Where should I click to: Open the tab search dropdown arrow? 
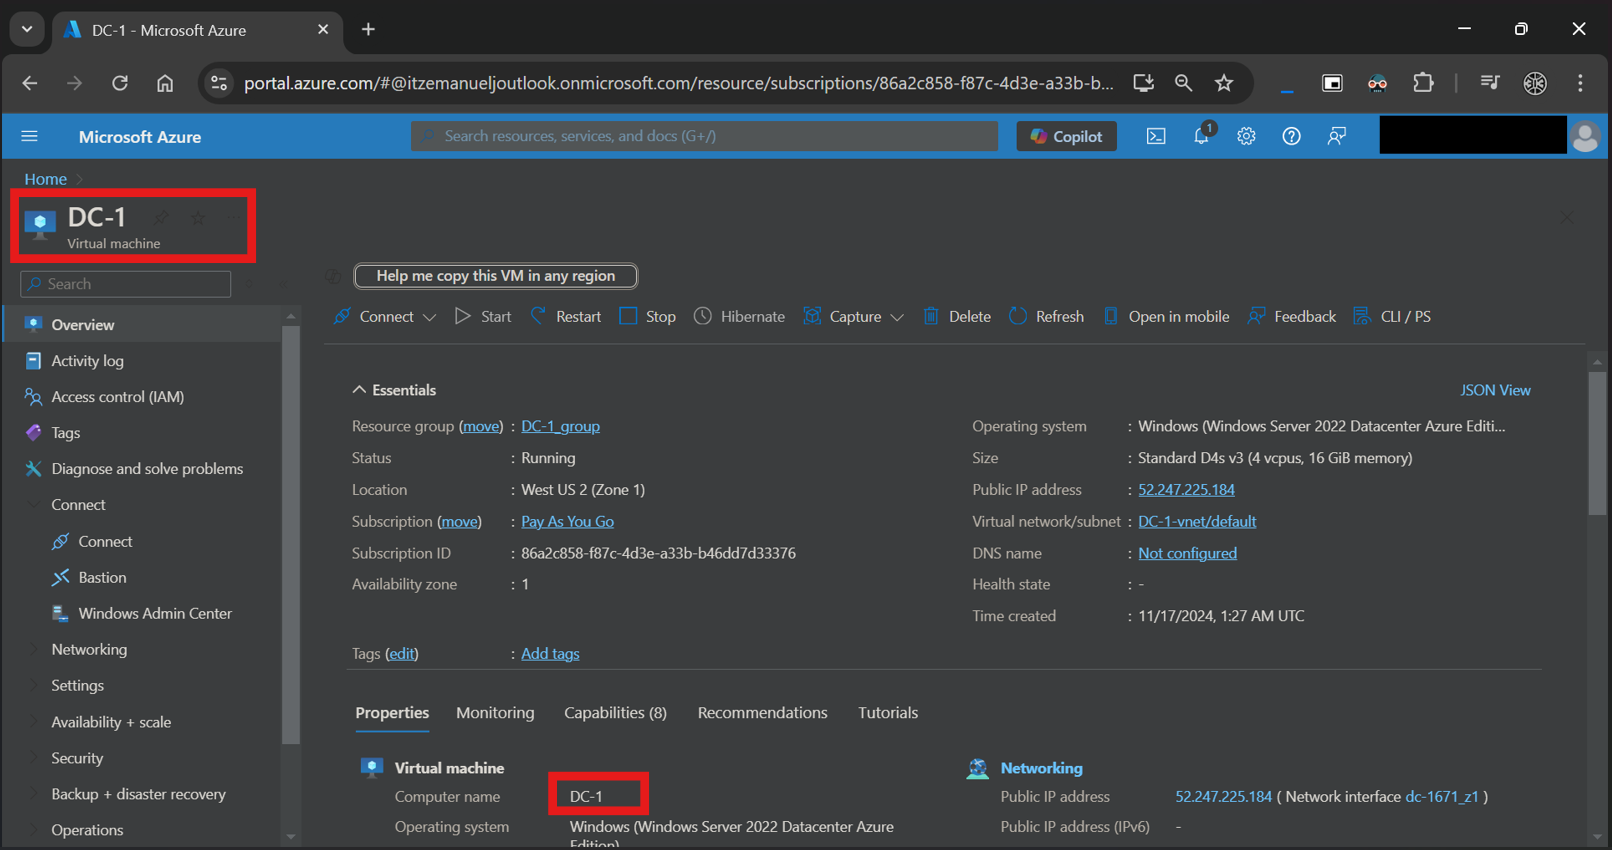click(x=27, y=29)
